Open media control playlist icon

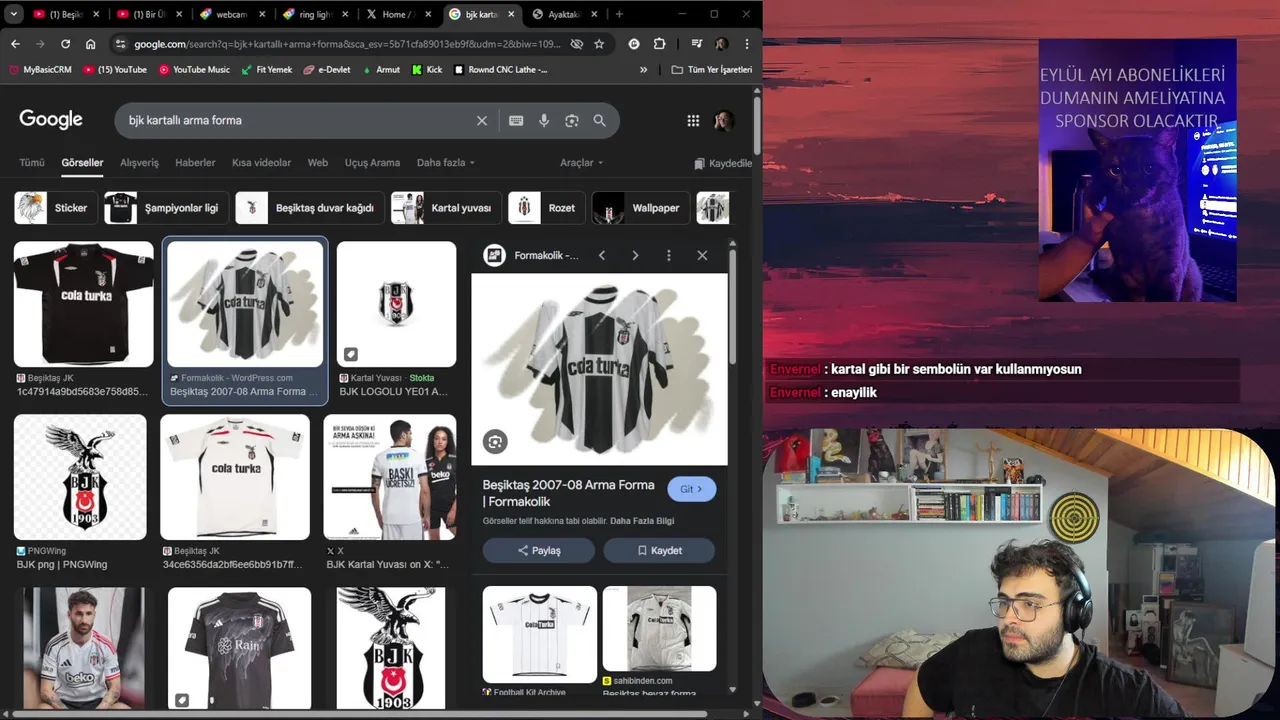697,44
